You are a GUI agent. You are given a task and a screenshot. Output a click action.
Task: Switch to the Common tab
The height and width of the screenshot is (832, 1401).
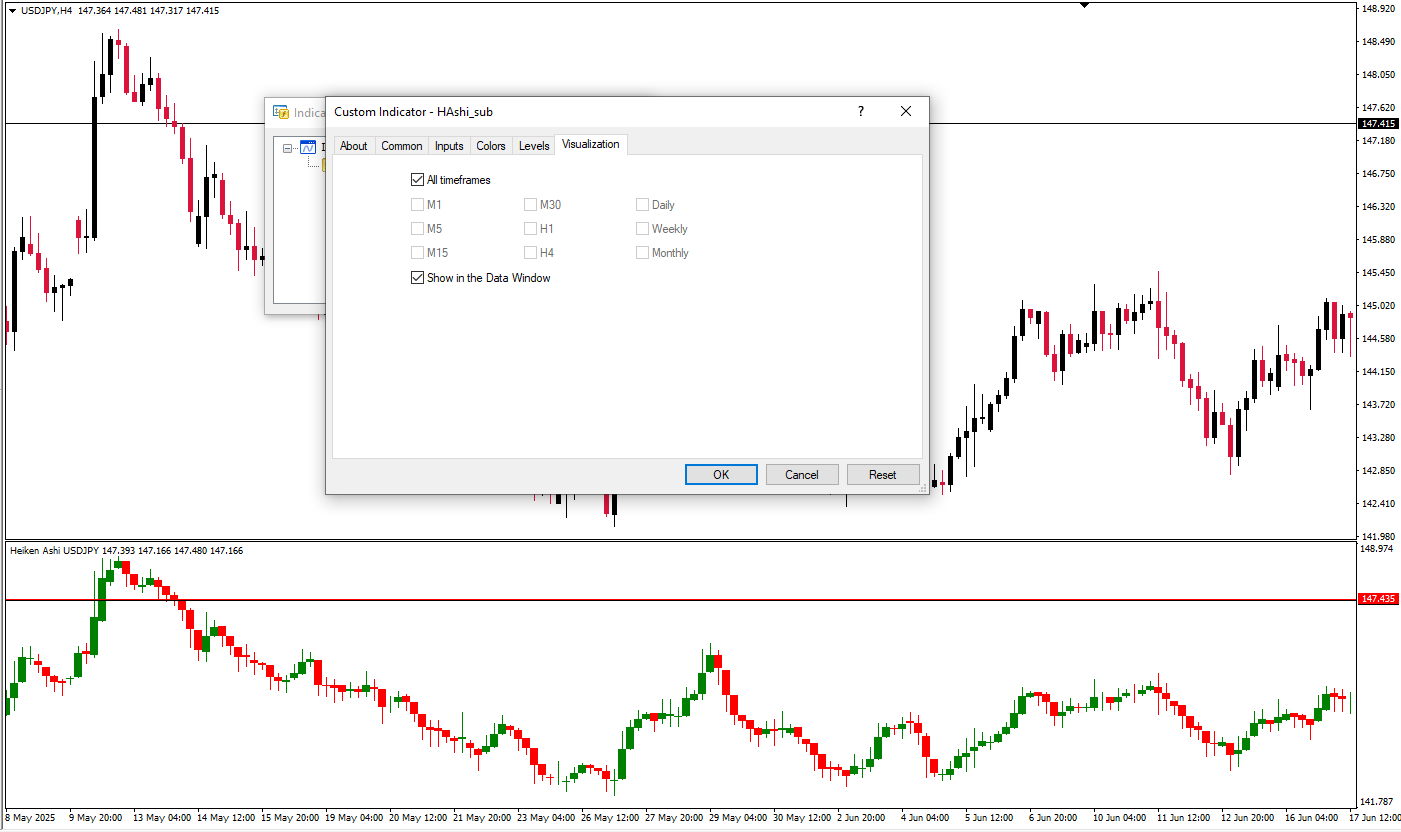click(x=401, y=146)
